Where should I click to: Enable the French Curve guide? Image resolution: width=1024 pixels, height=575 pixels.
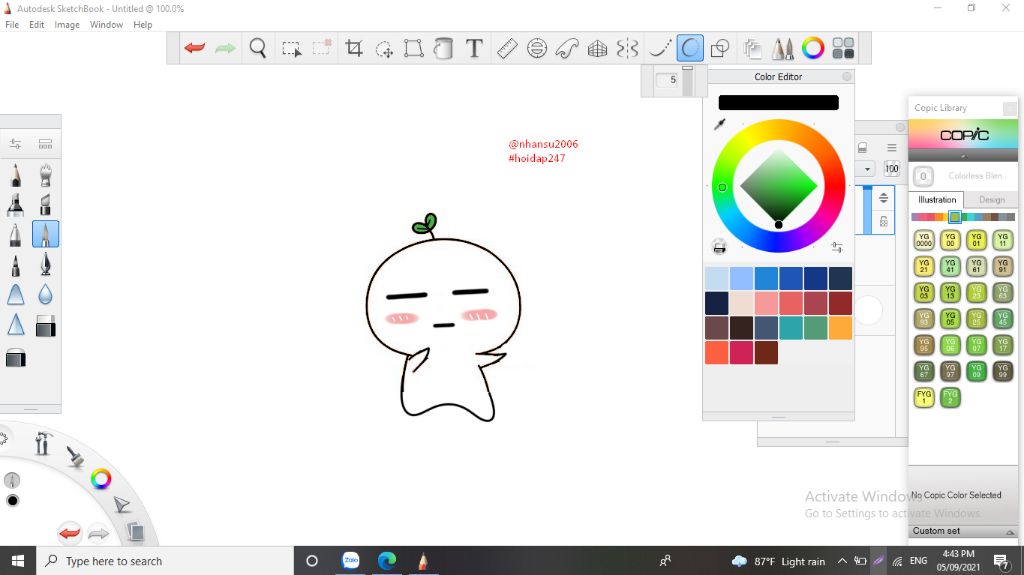click(x=567, y=48)
